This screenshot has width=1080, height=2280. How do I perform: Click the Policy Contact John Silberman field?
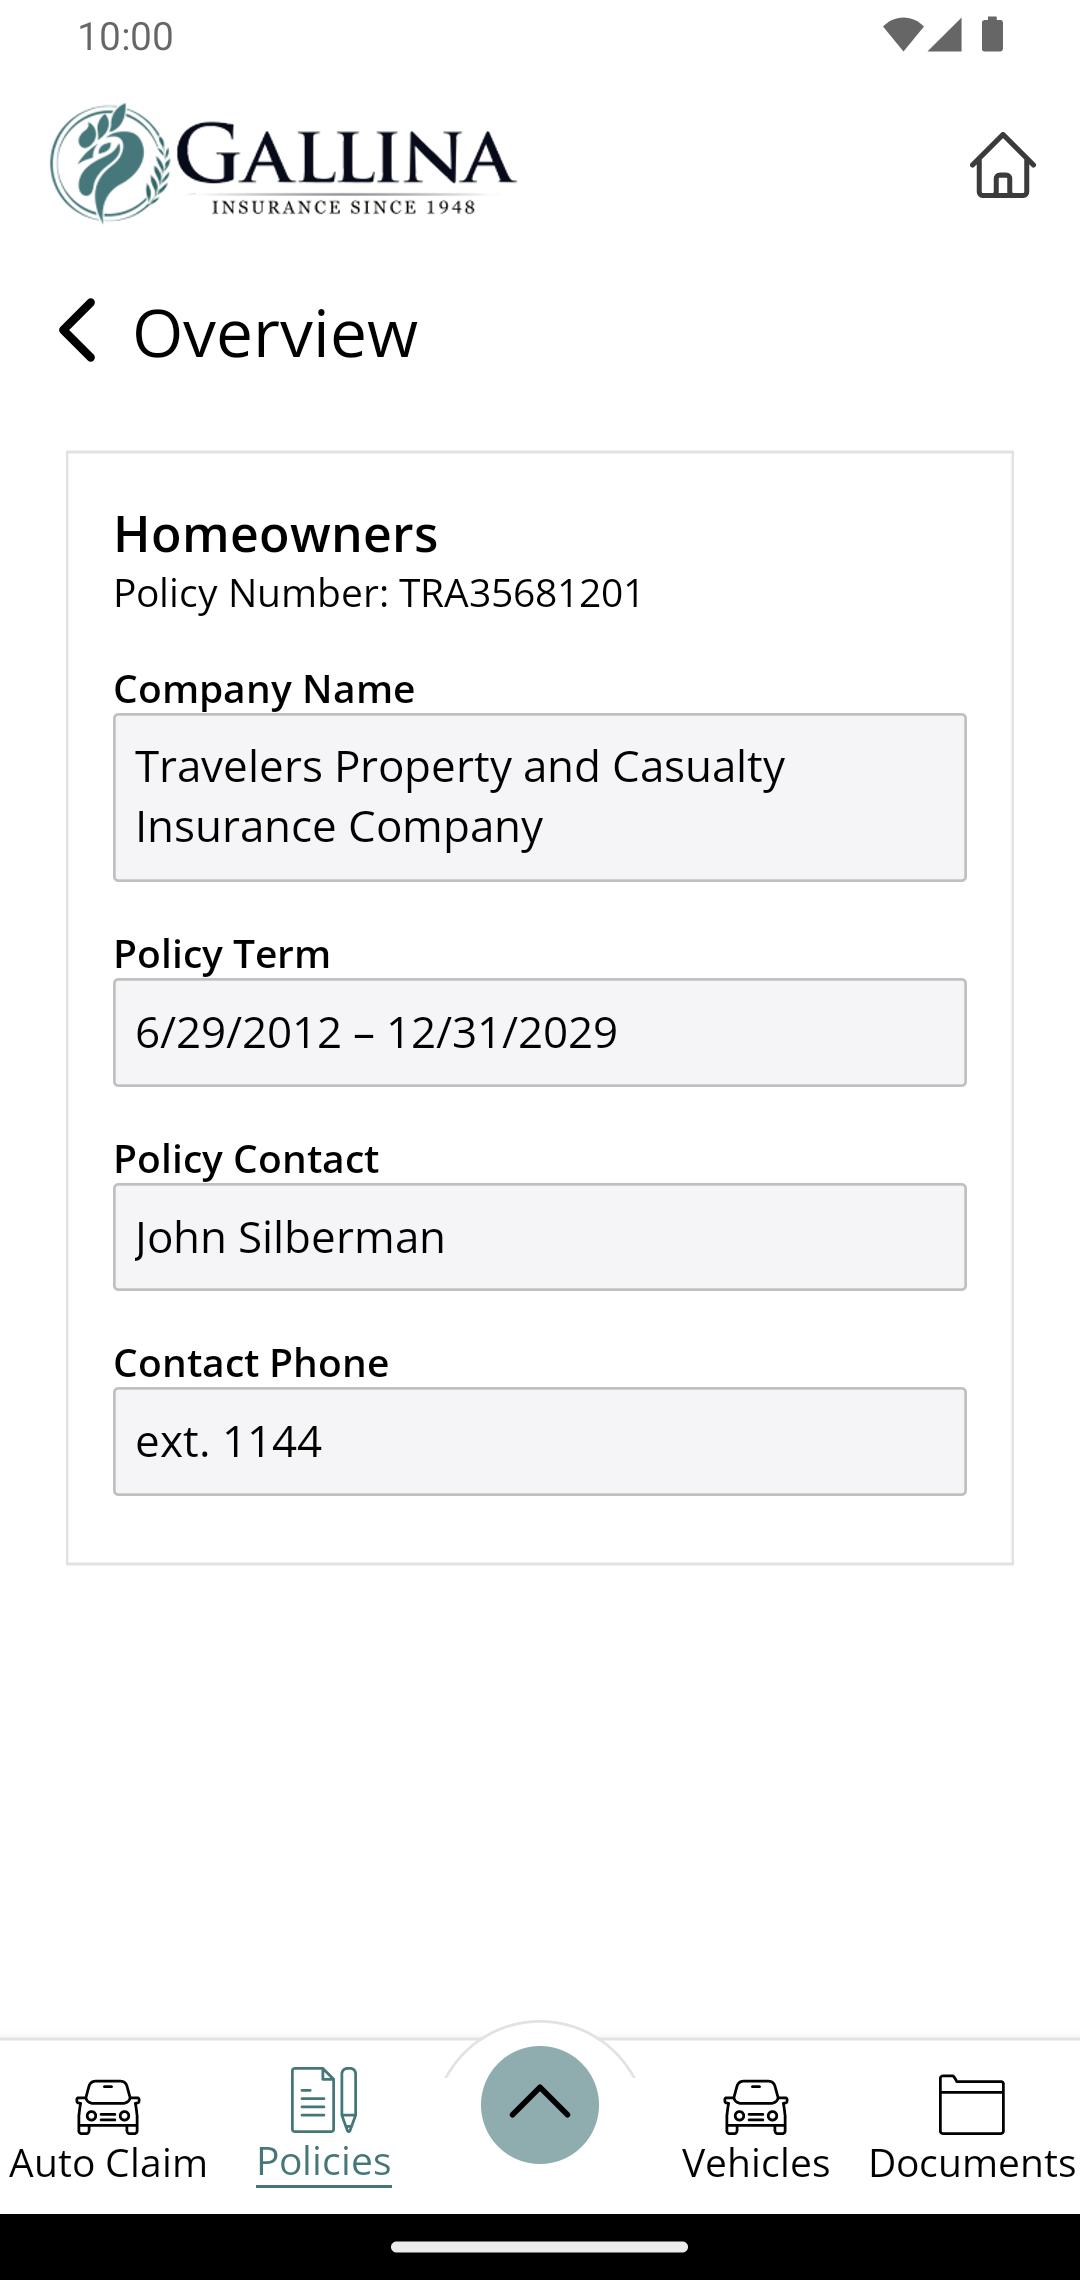coord(540,1237)
